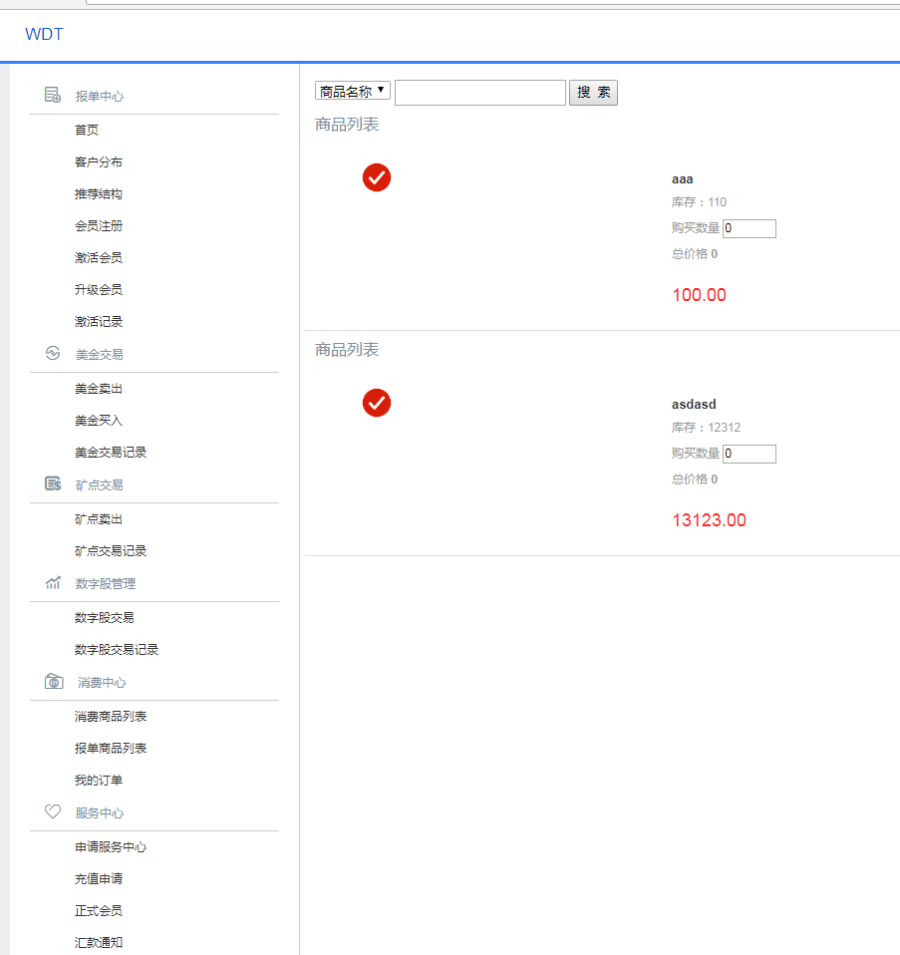Open the 推荐结构 menu item
This screenshot has height=955, width=900.
coord(98,194)
